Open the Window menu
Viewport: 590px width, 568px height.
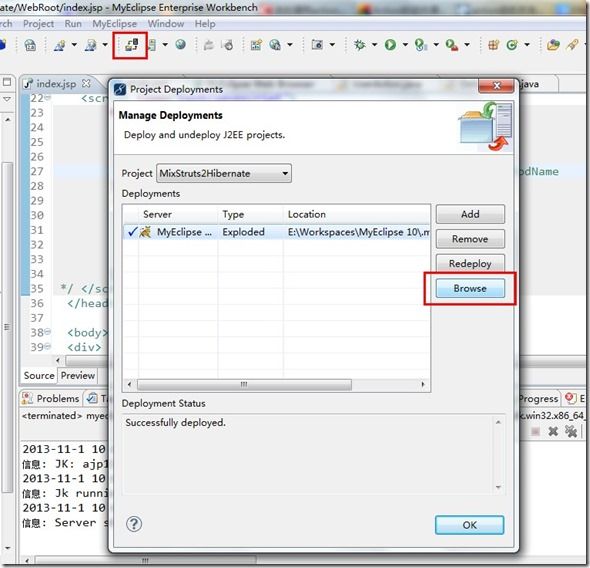pos(166,24)
